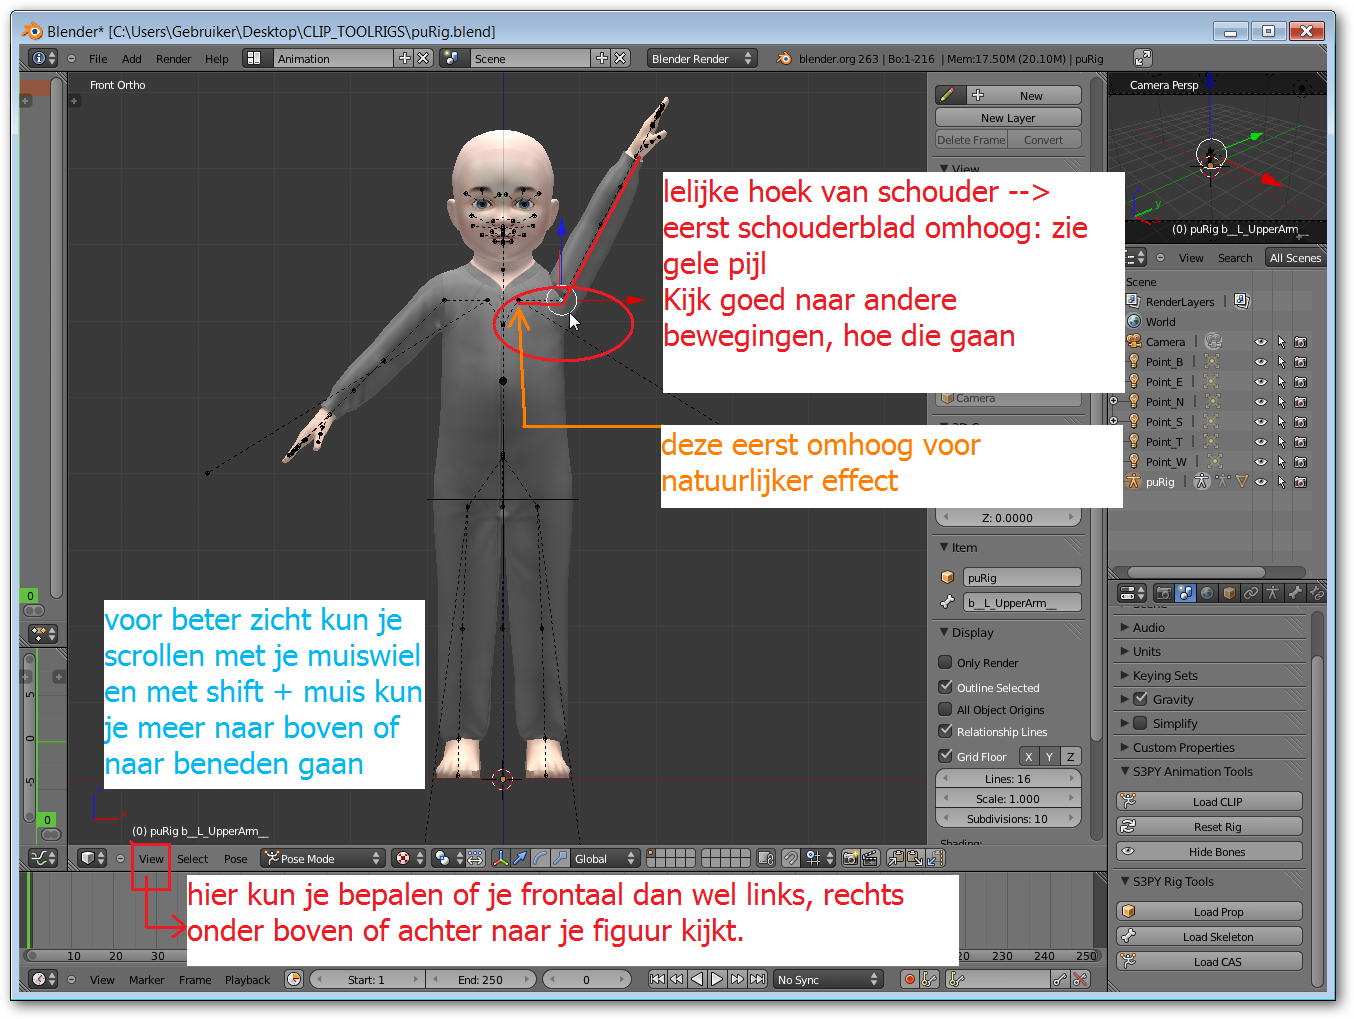Select the Object properties cube icon
The image size is (1354, 1019).
[x=1228, y=592]
